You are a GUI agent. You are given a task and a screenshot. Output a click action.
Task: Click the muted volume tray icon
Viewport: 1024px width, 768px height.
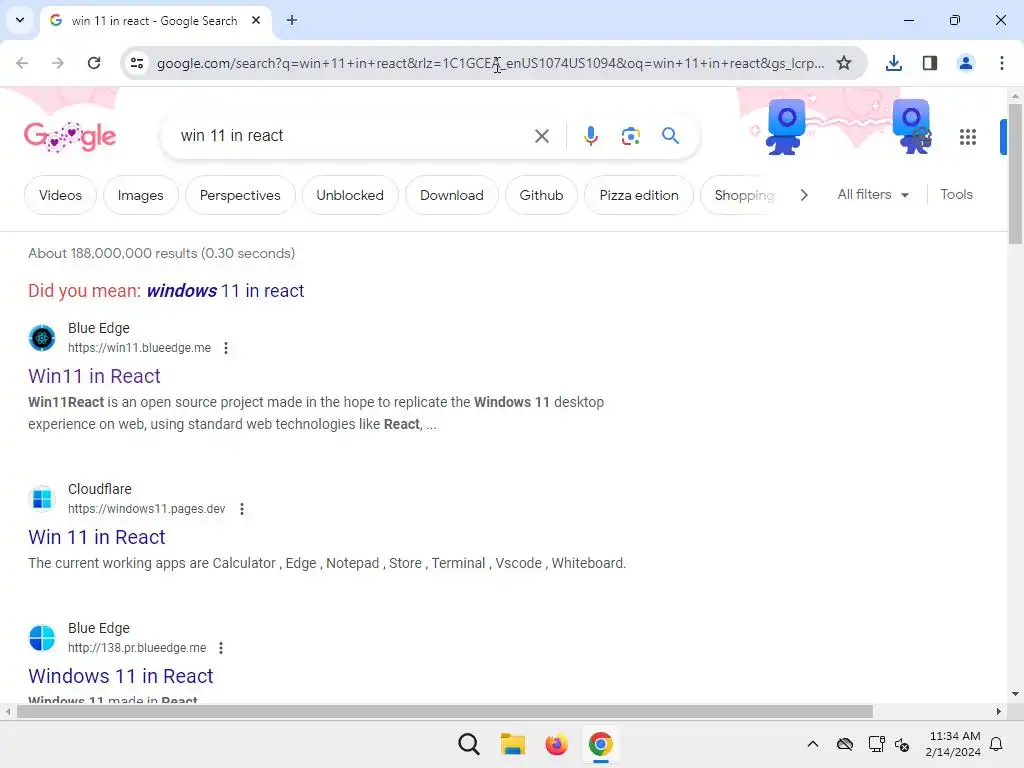[x=902, y=744]
